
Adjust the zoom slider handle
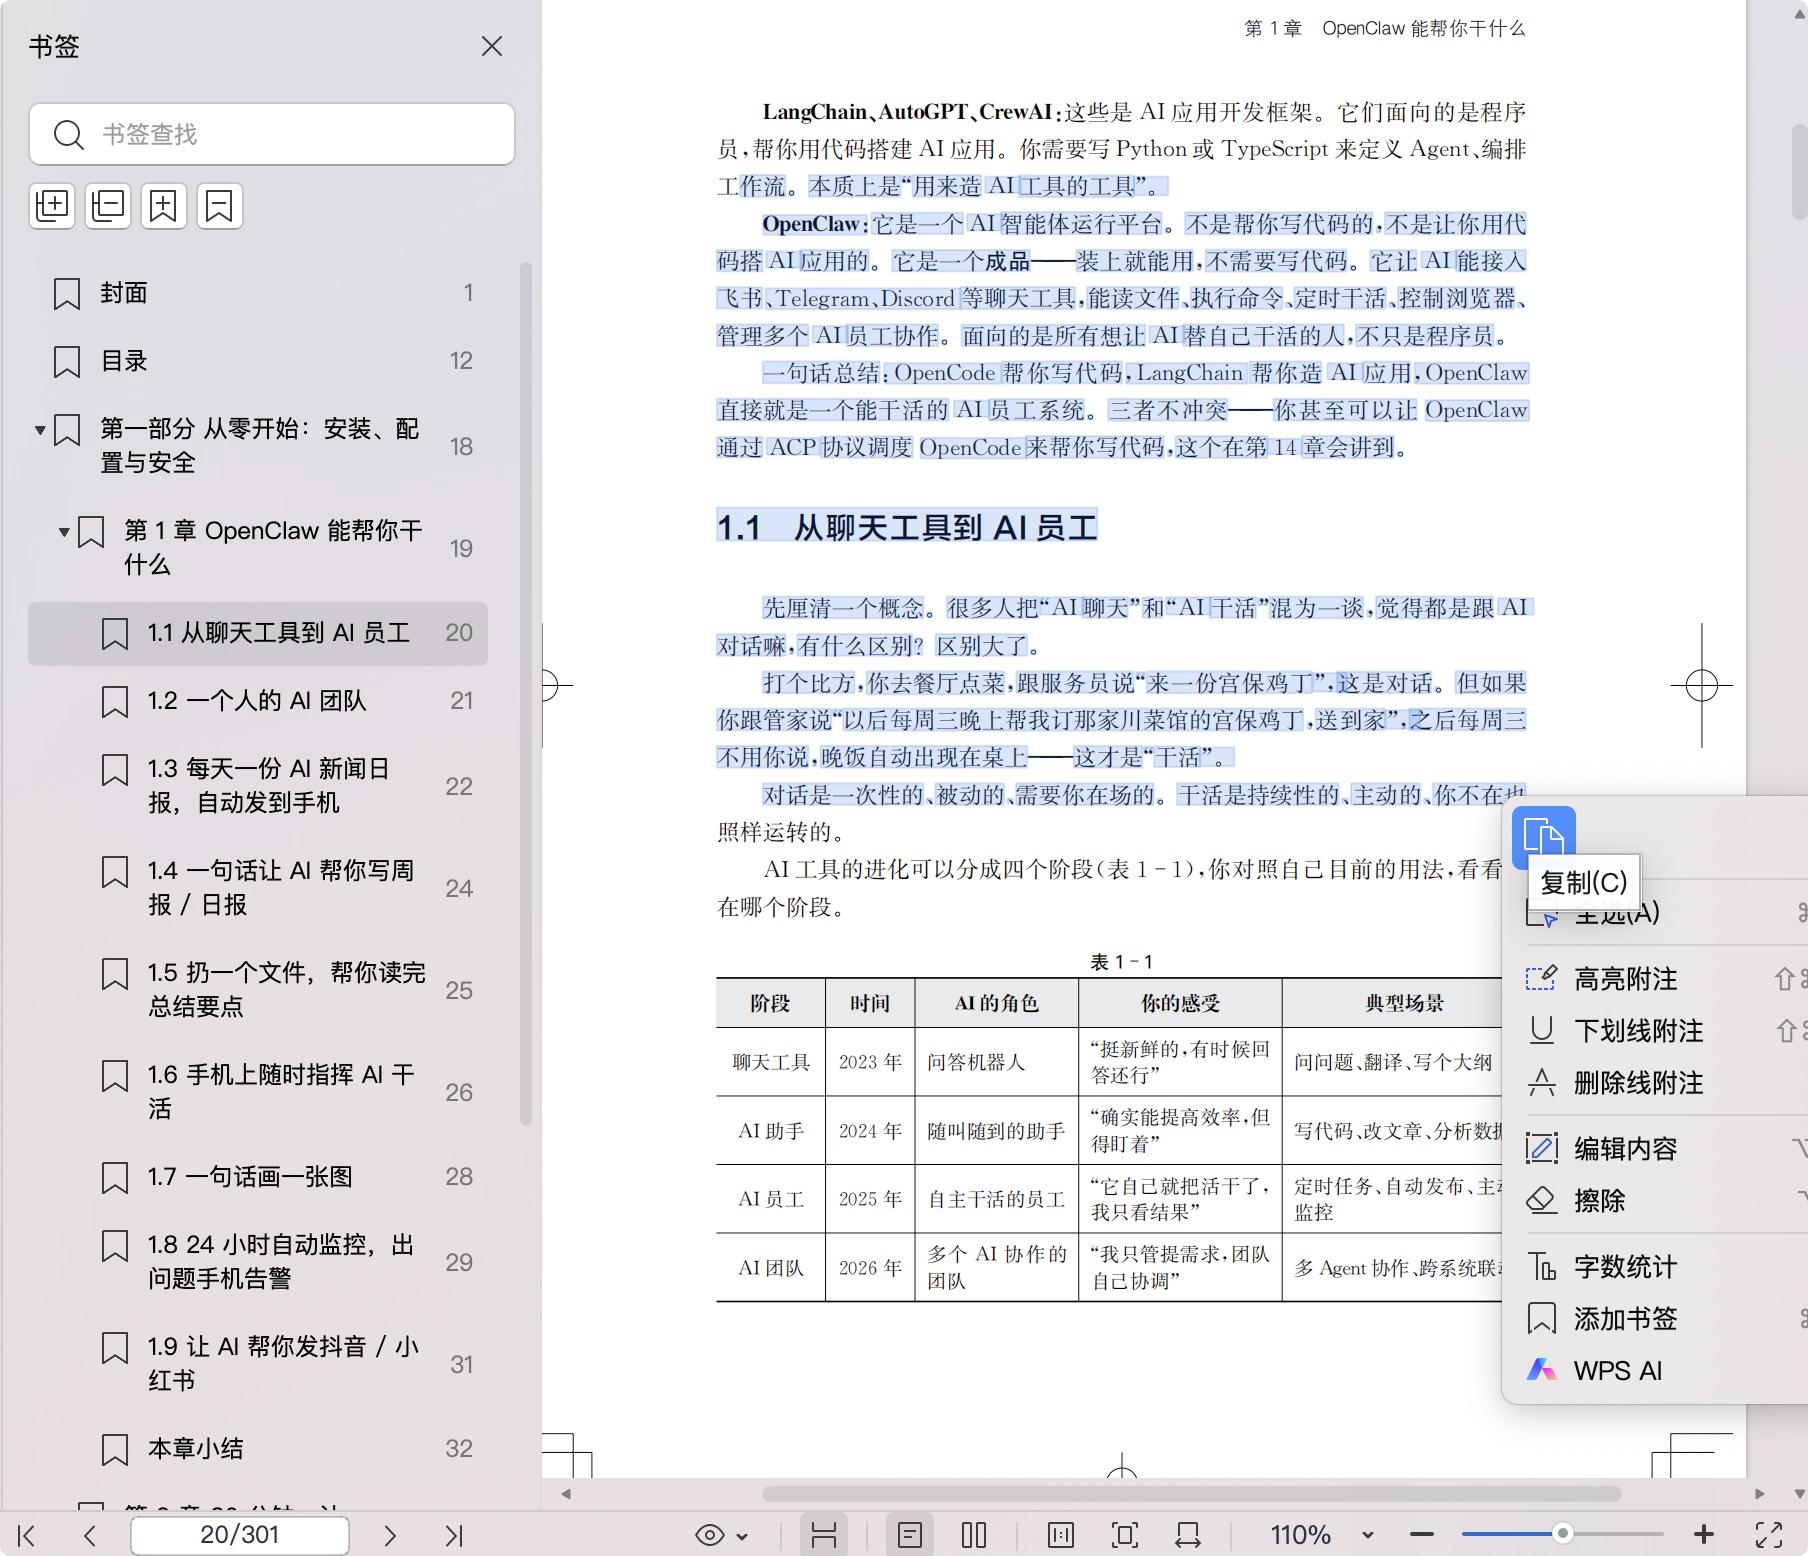point(1562,1534)
